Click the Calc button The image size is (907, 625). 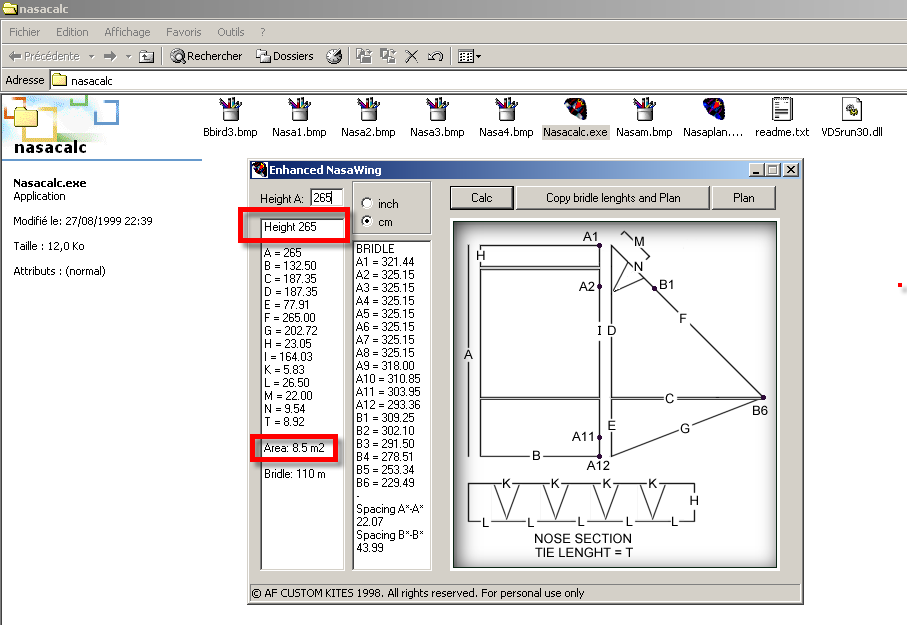[x=481, y=198]
